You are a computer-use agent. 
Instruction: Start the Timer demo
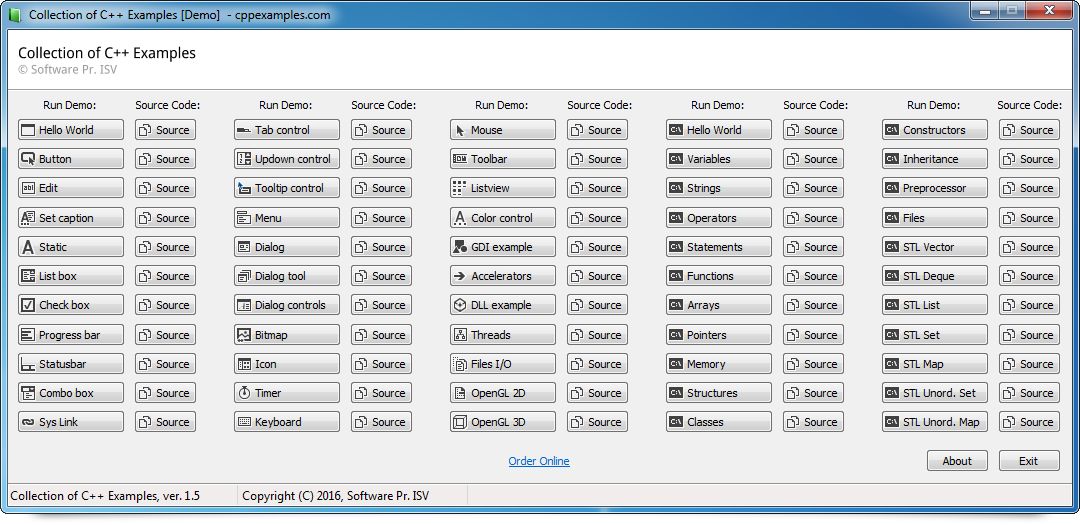(x=287, y=393)
